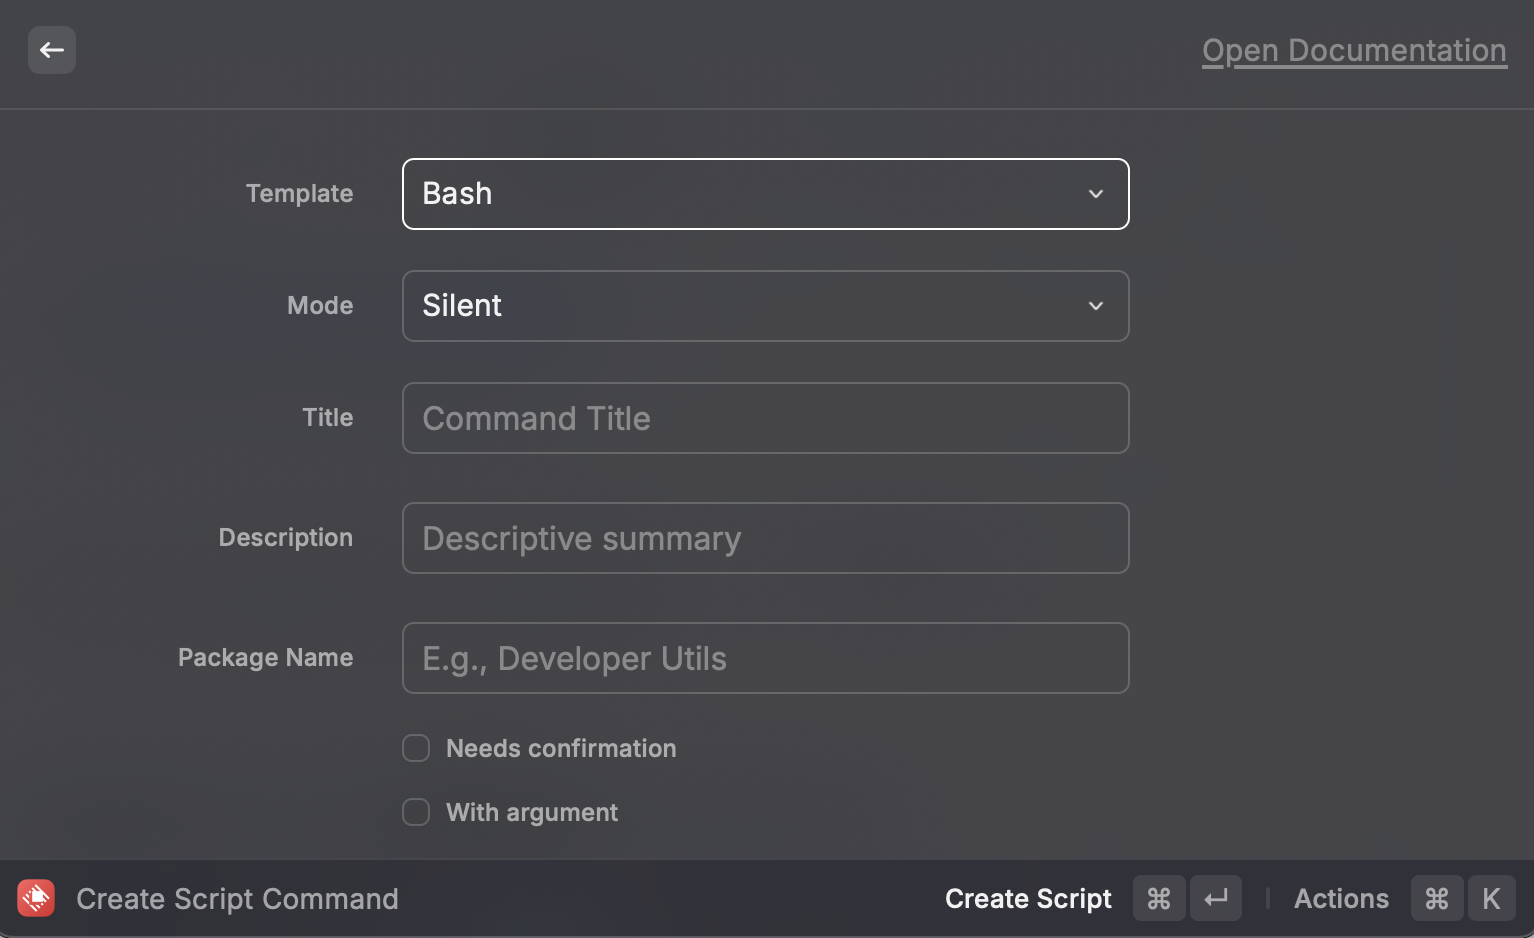Open the Actions menu
This screenshot has height=938, width=1534.
pos(1340,898)
